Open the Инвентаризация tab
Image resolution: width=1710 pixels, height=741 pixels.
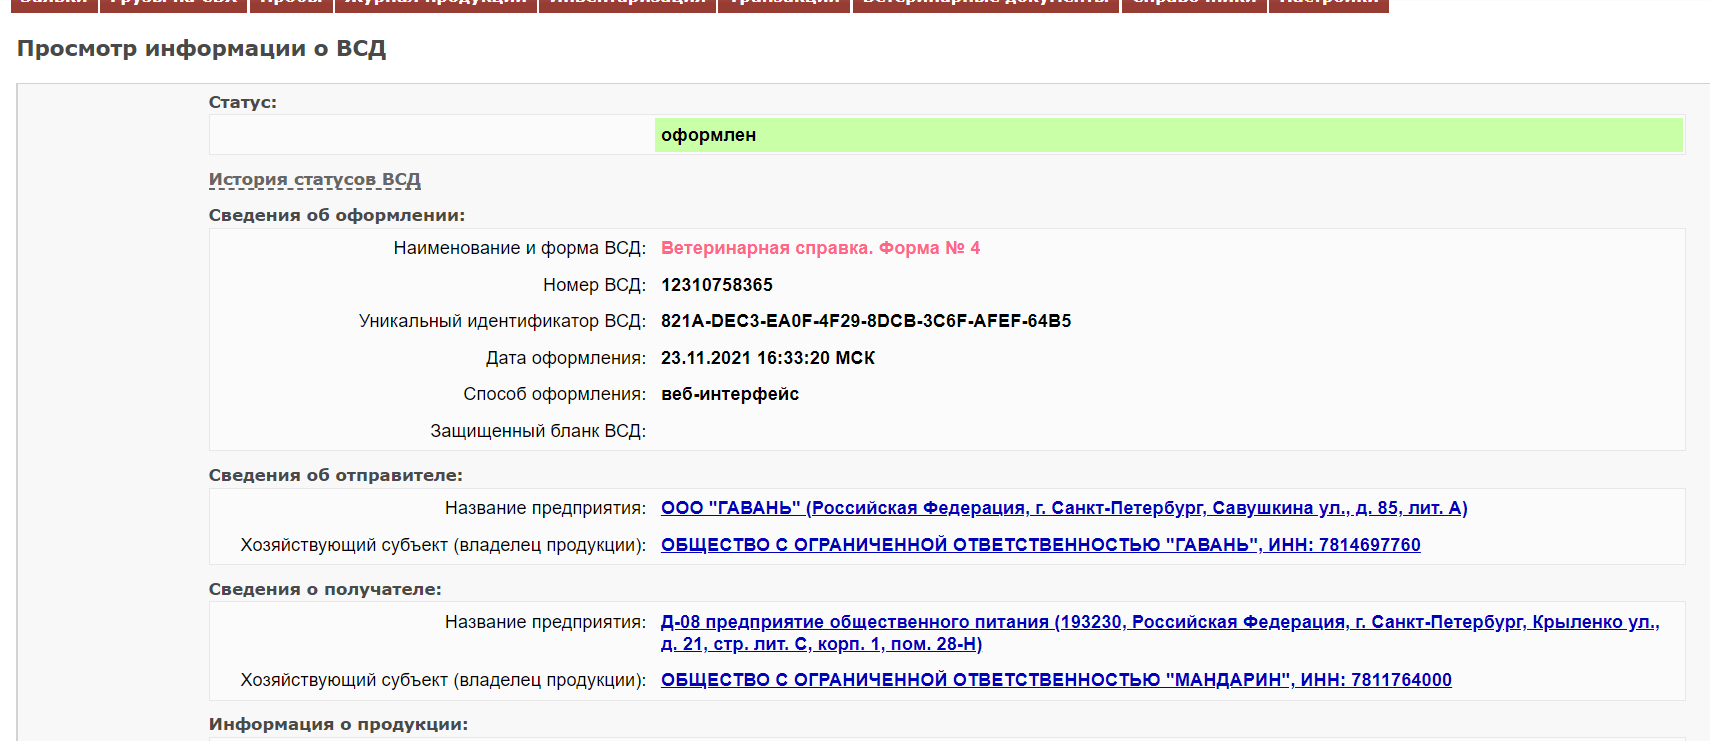click(x=627, y=3)
